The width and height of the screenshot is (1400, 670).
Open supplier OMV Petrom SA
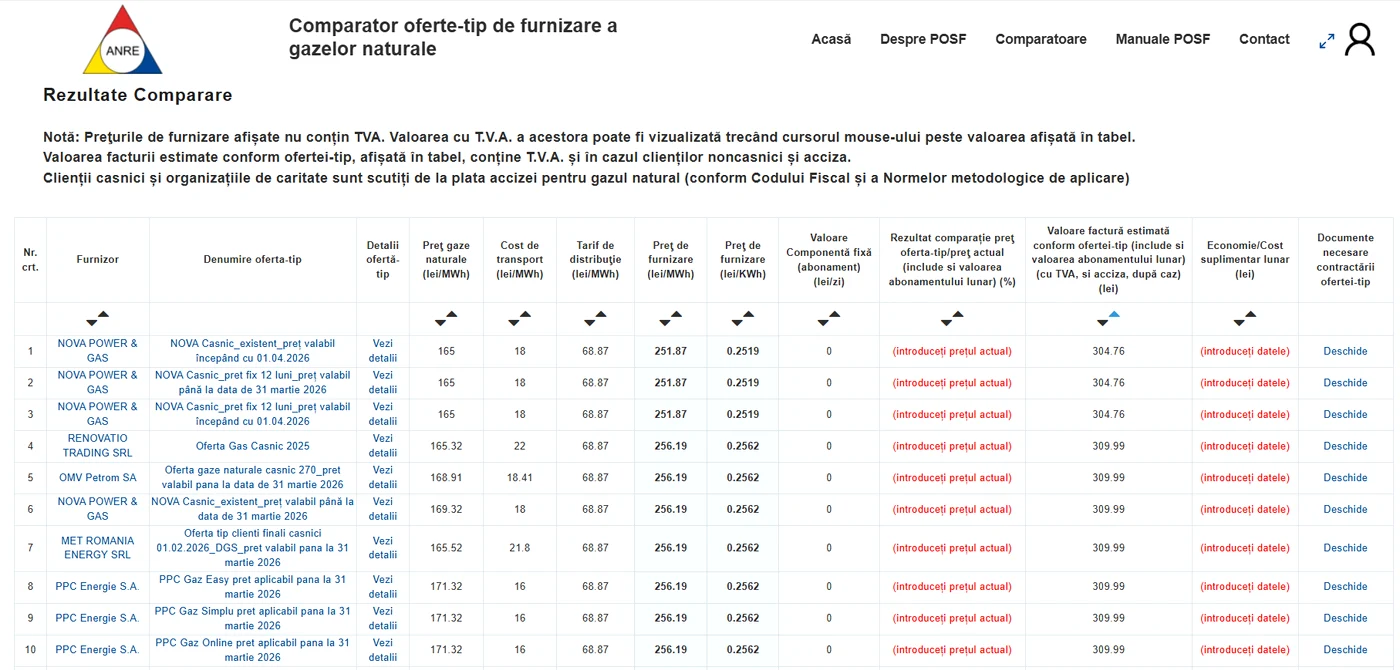pos(98,478)
